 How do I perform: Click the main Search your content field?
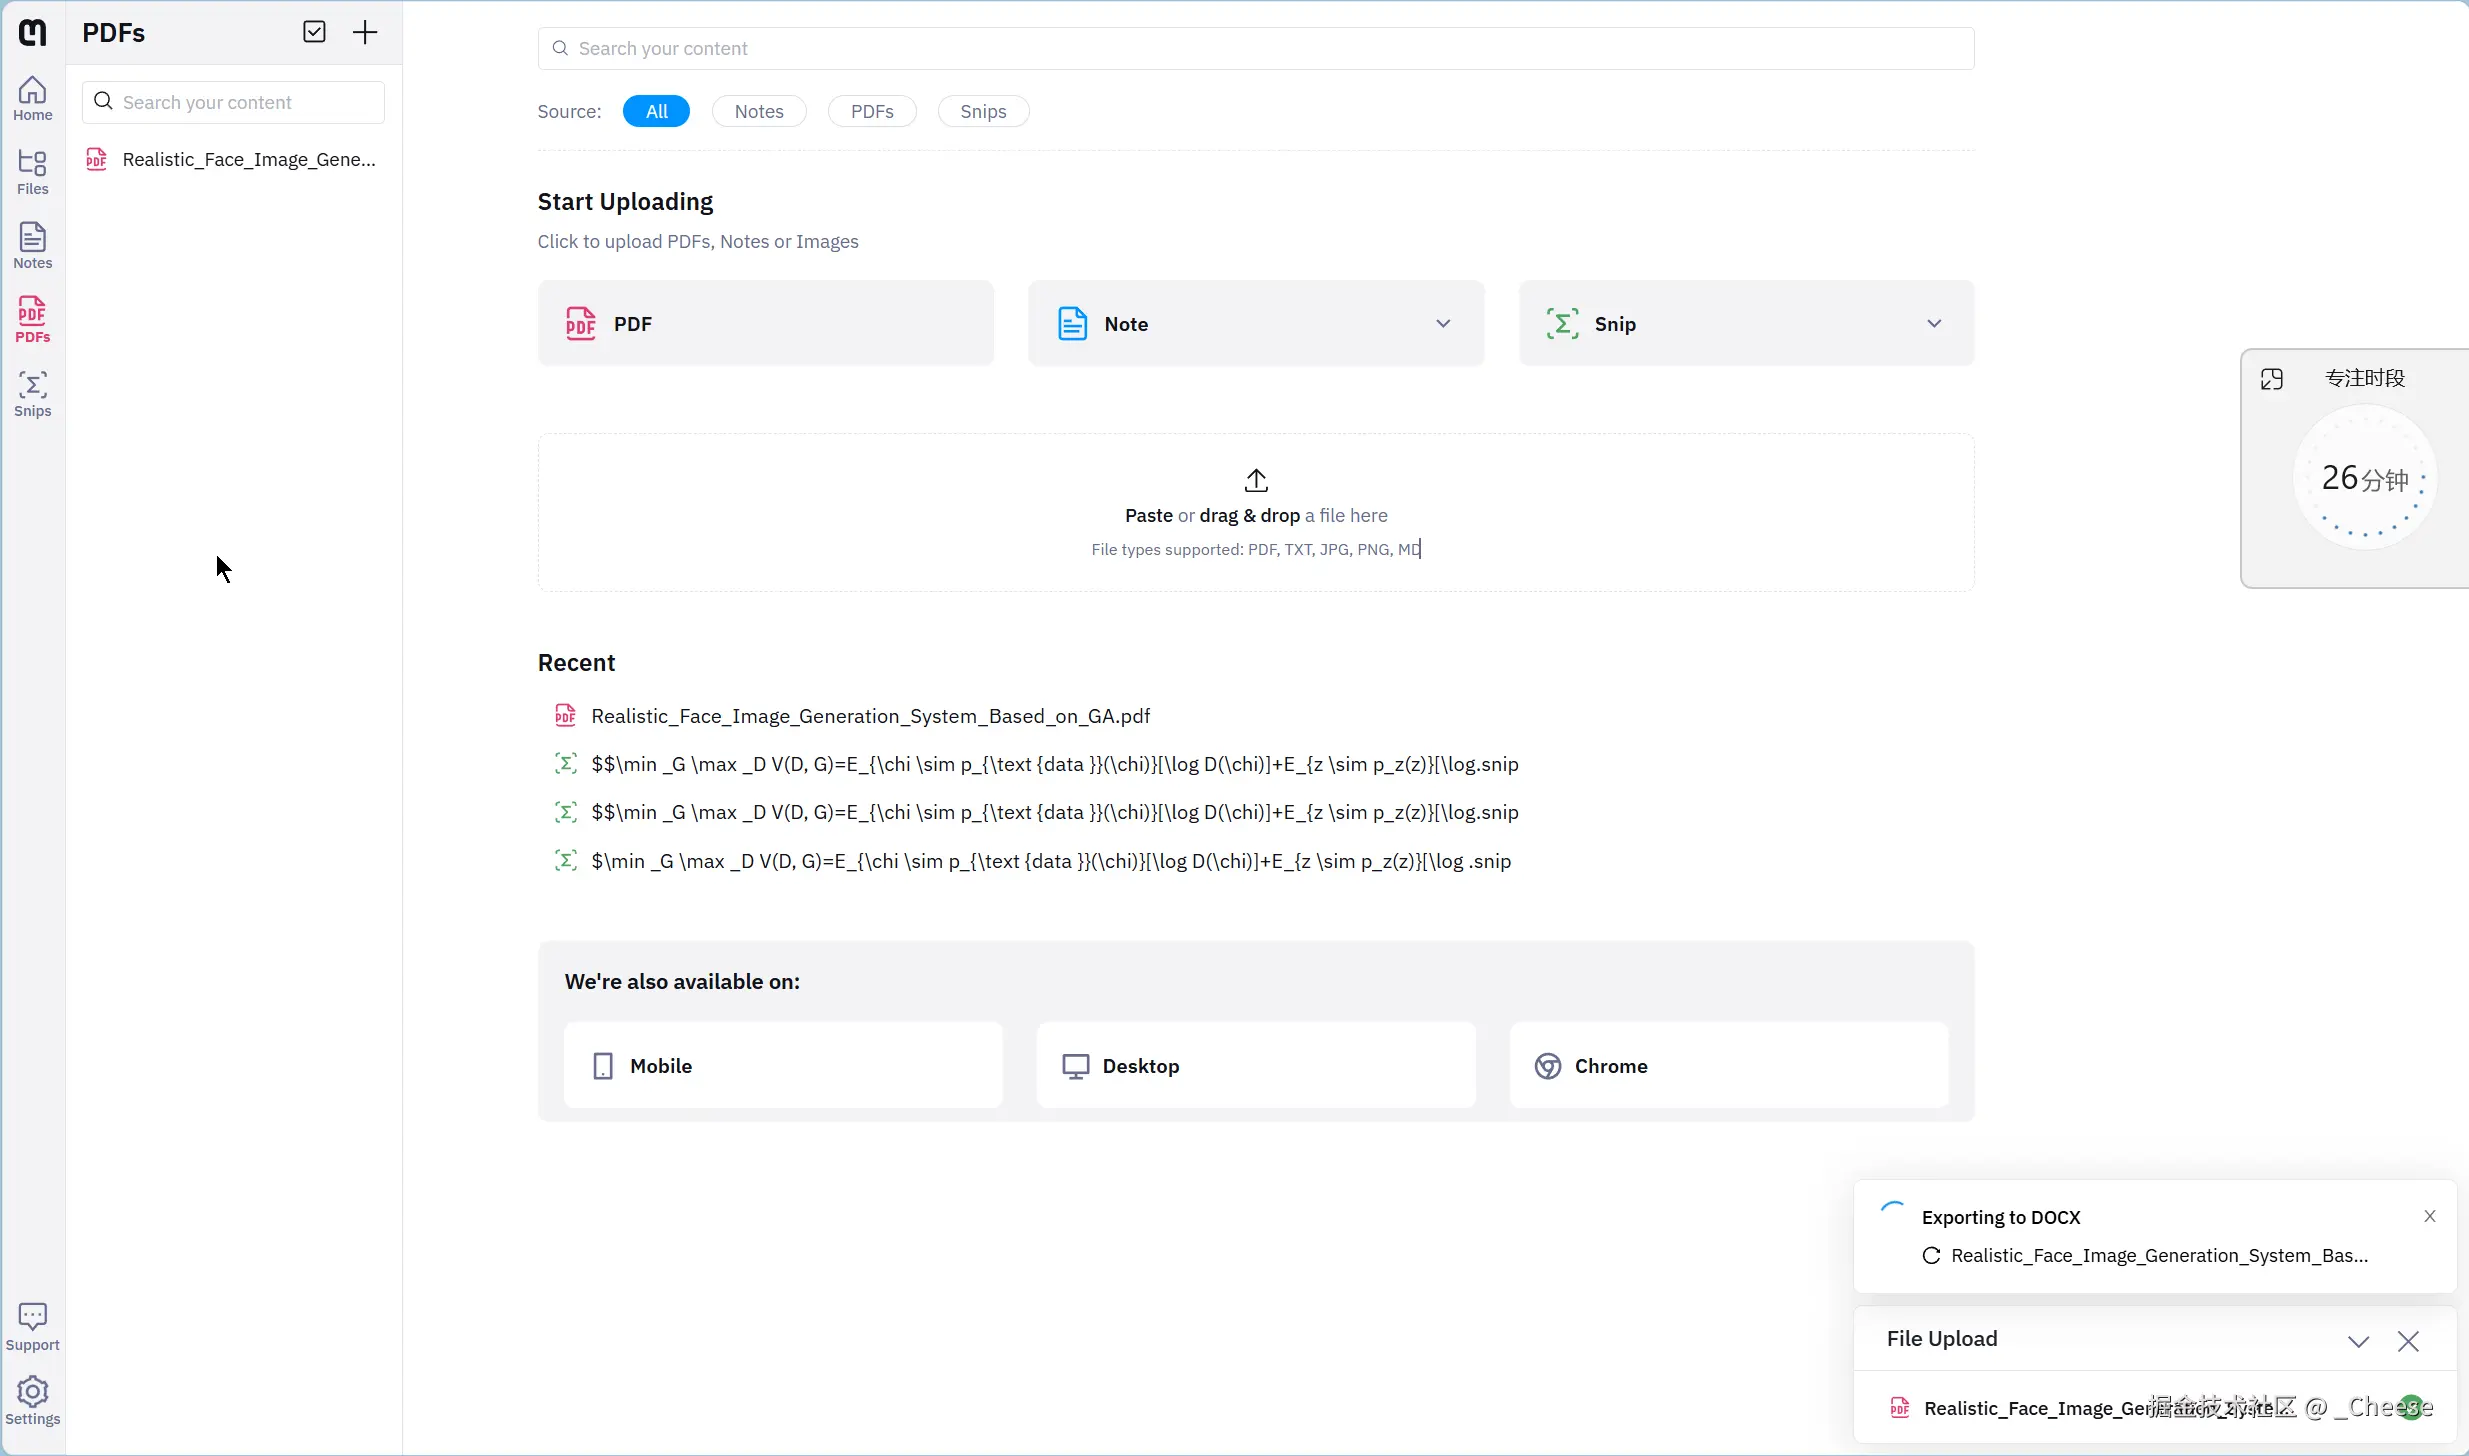pos(1255,48)
